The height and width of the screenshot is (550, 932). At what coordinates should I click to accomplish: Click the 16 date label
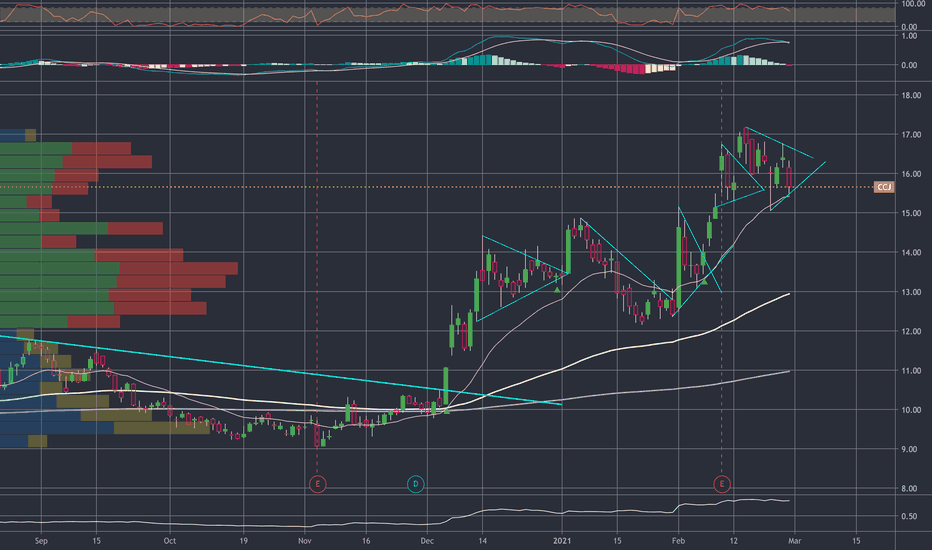366,541
